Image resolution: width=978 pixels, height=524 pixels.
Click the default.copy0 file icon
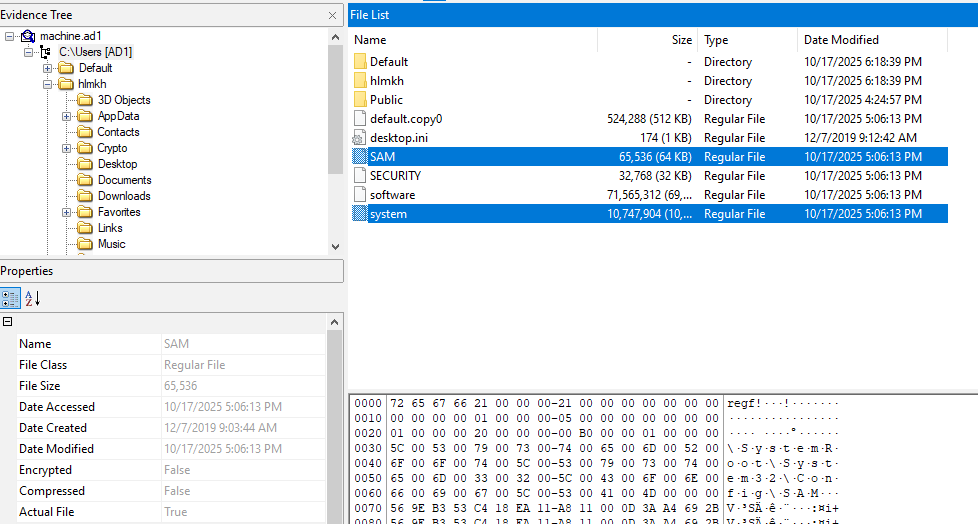tap(360, 119)
